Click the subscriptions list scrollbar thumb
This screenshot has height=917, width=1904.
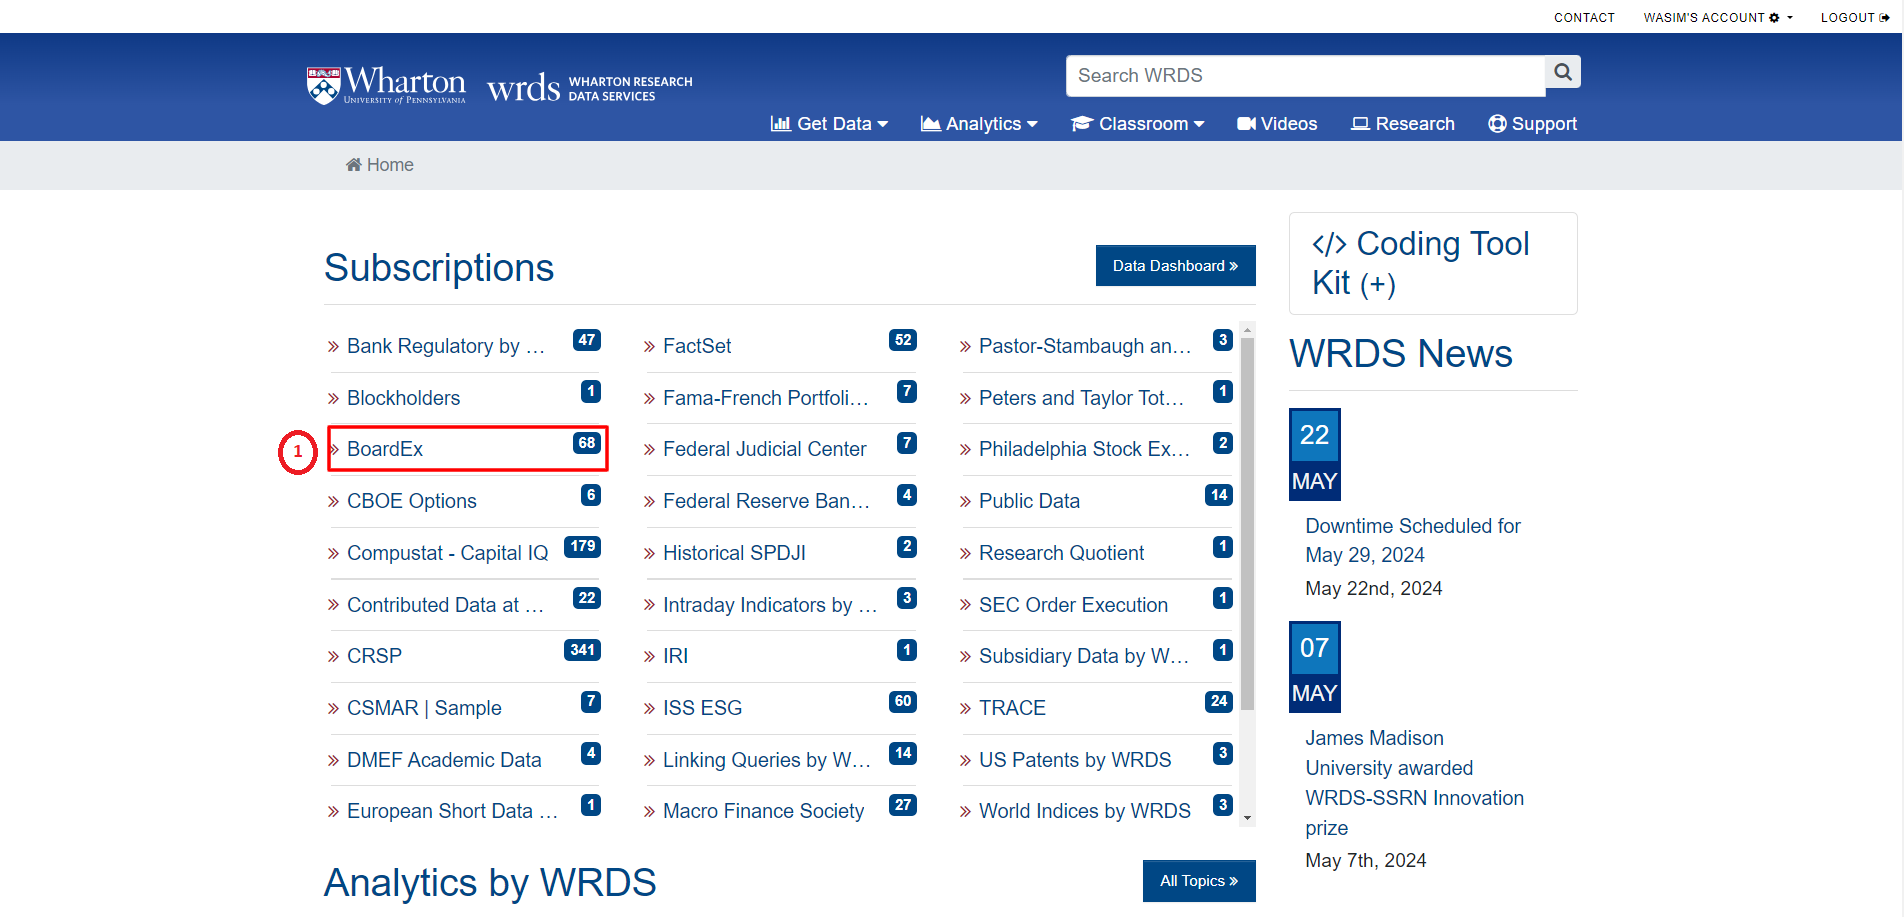1247,524
